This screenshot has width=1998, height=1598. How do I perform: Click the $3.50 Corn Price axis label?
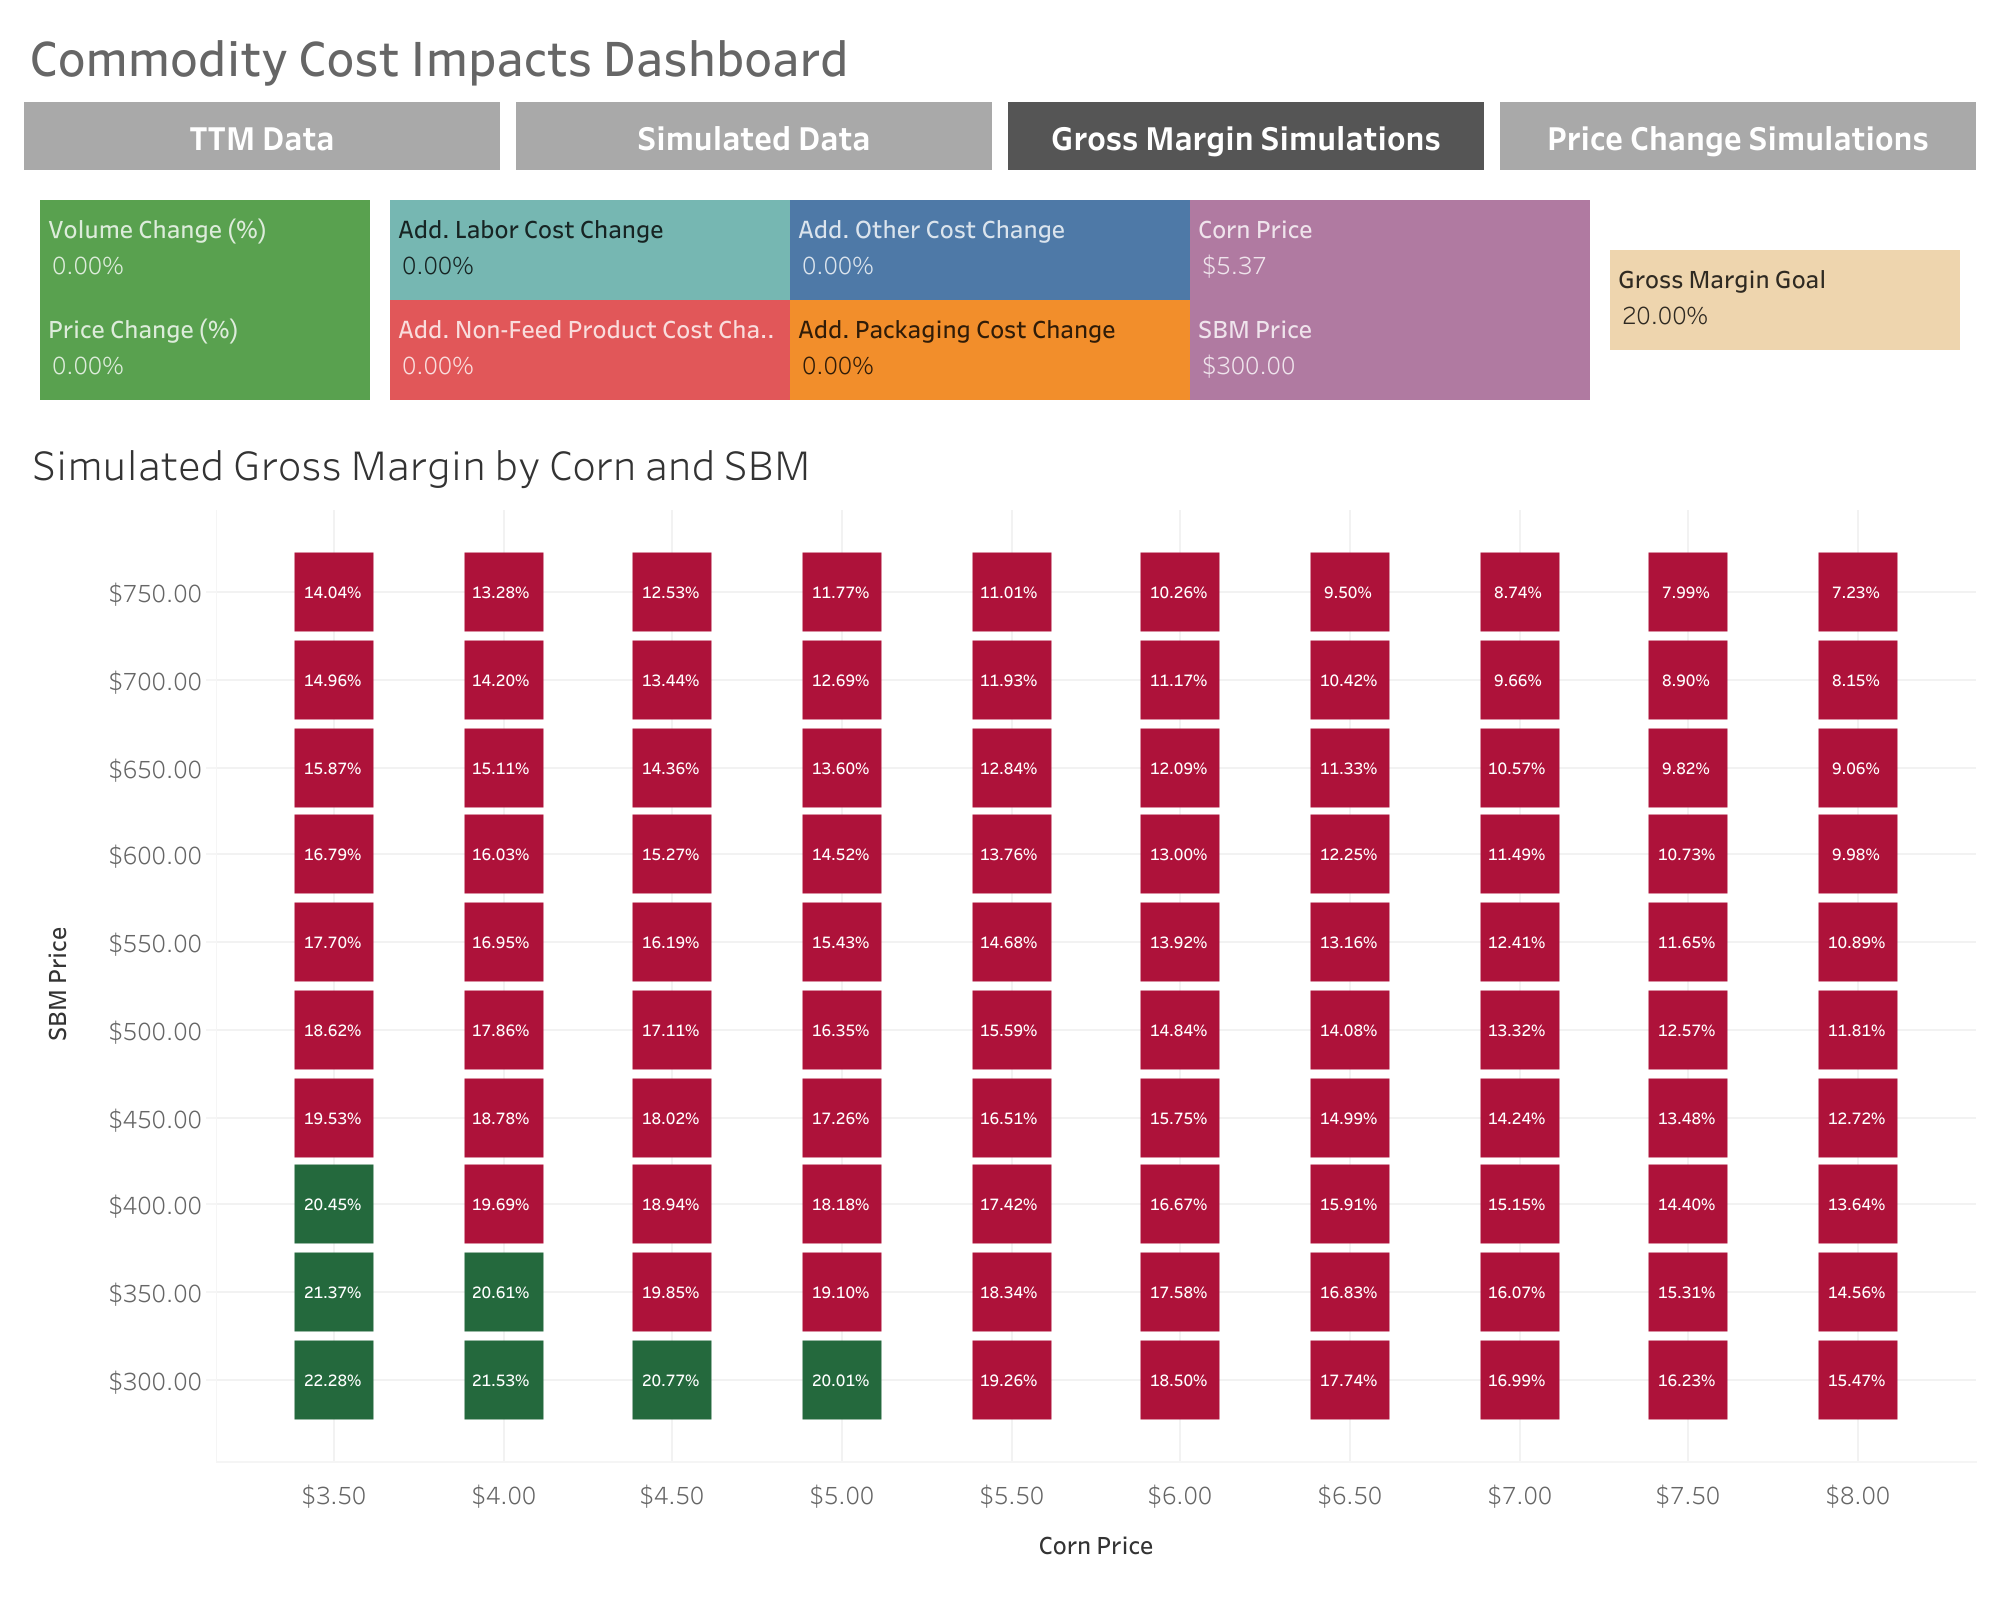334,1495
